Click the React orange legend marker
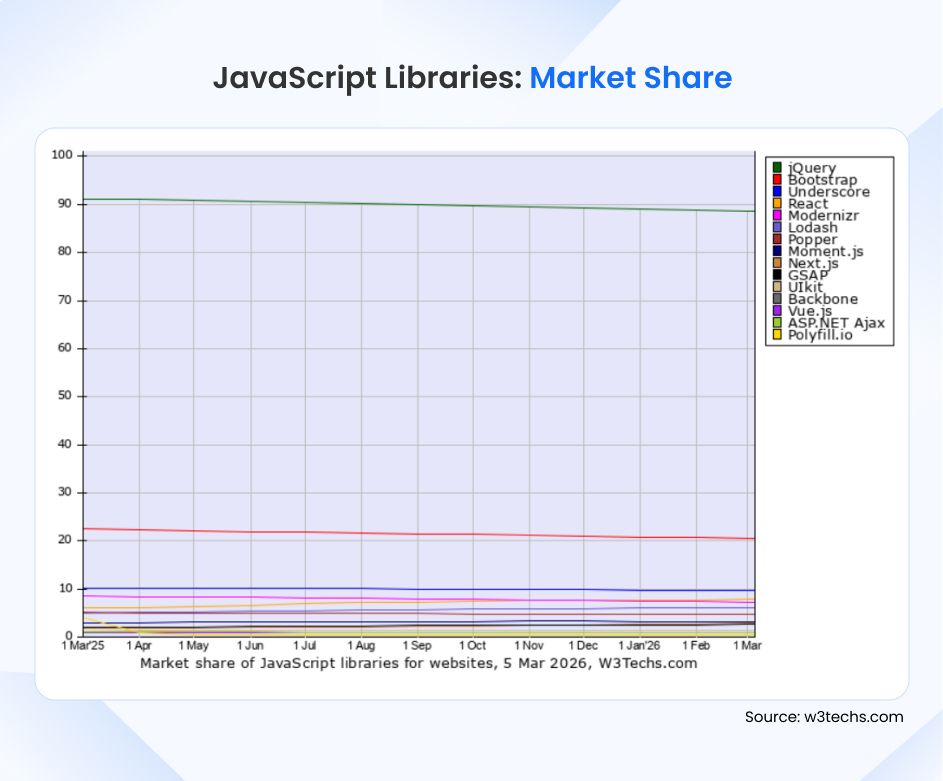 tap(775, 204)
